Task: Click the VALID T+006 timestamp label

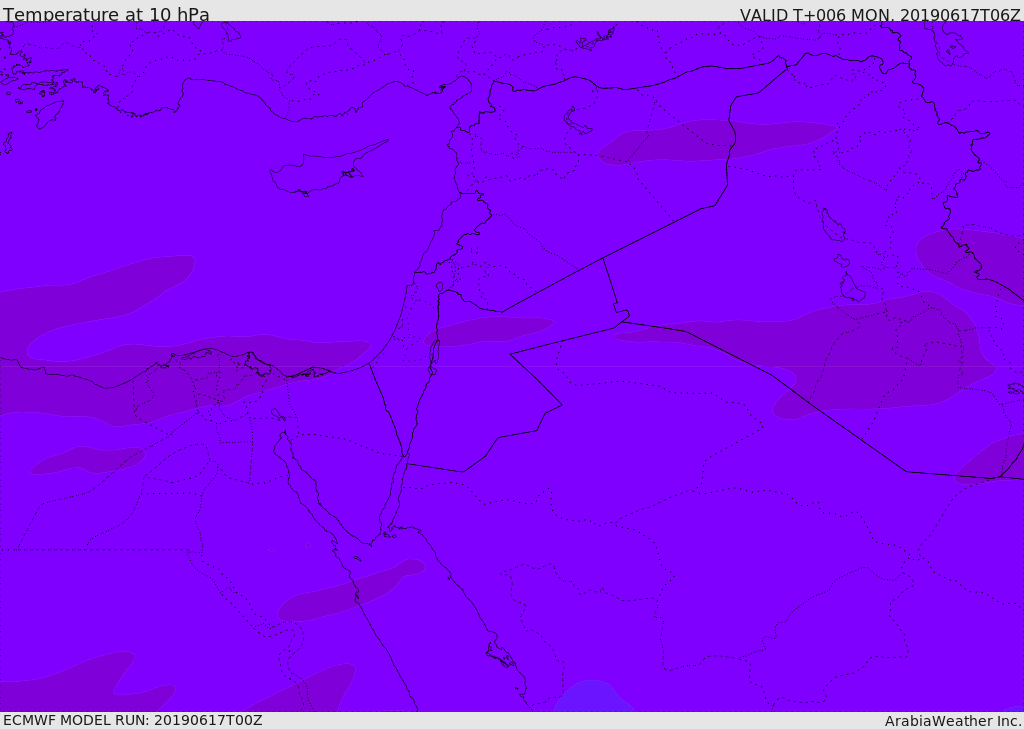Action: (x=880, y=15)
